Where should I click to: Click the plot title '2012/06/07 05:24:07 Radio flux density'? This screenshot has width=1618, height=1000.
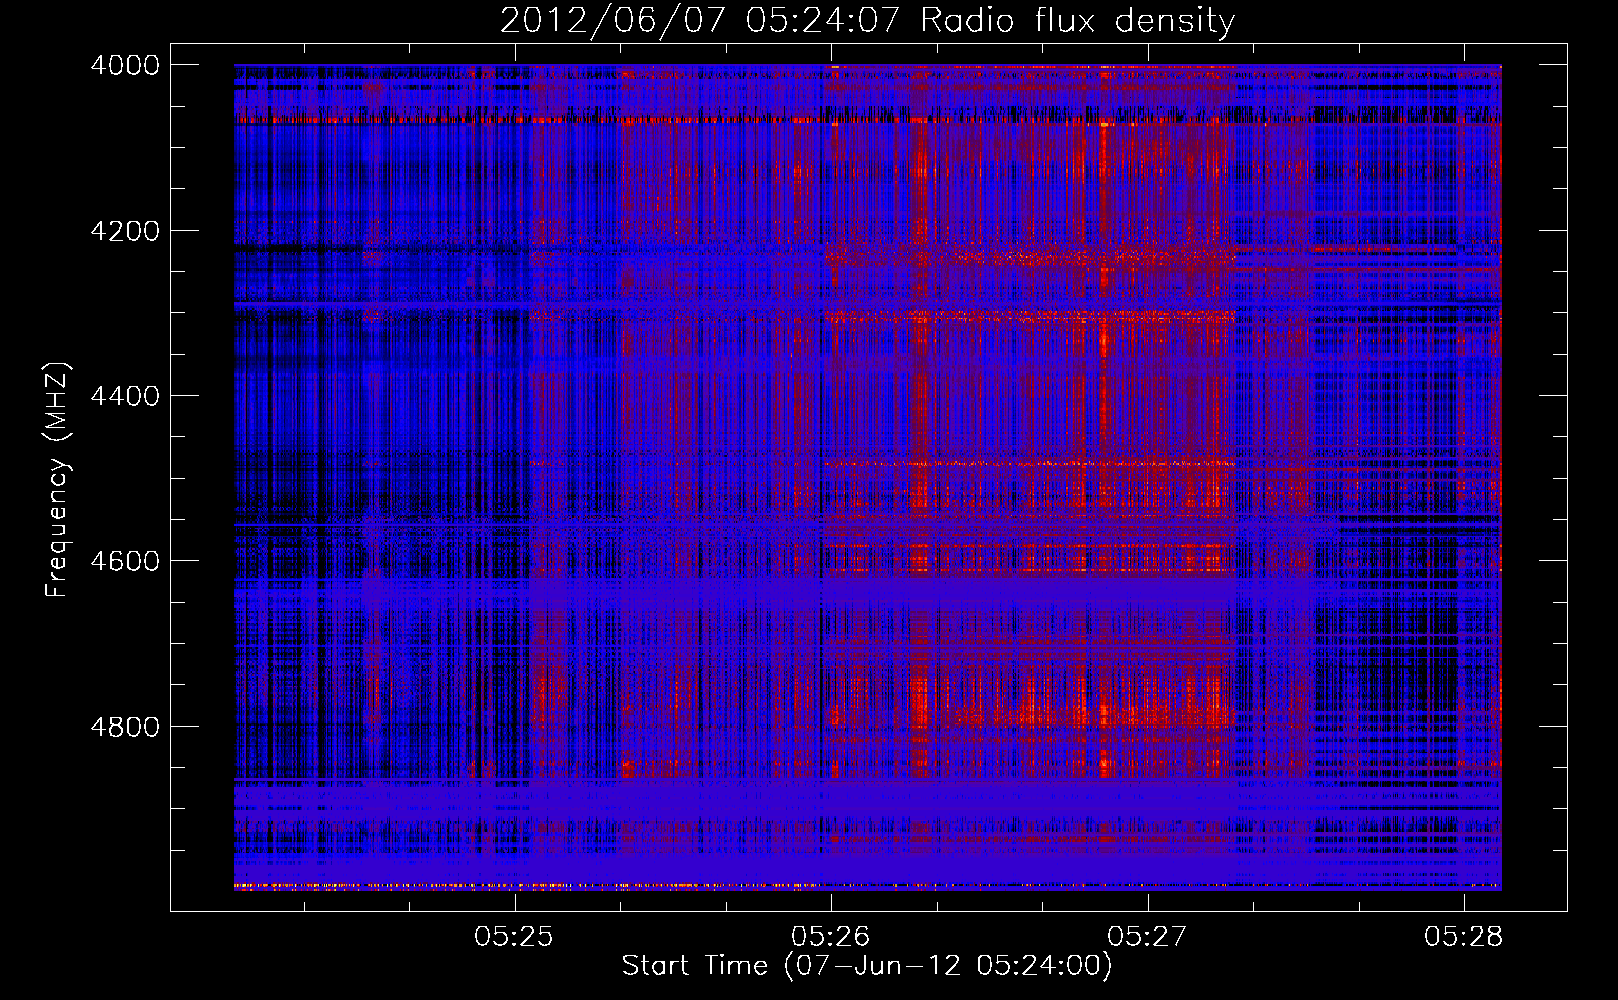867,21
